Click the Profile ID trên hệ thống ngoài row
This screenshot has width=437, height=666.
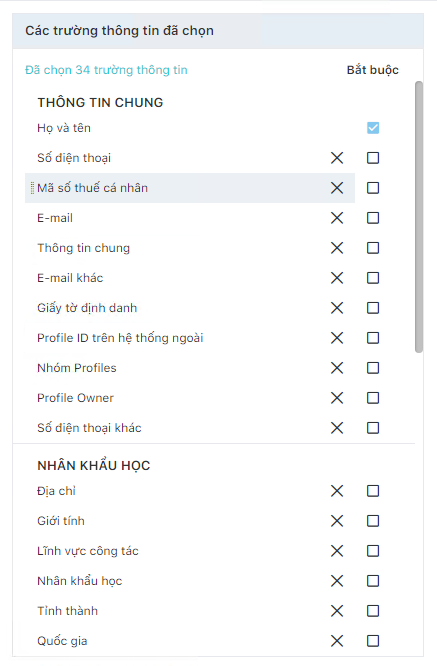(190, 338)
